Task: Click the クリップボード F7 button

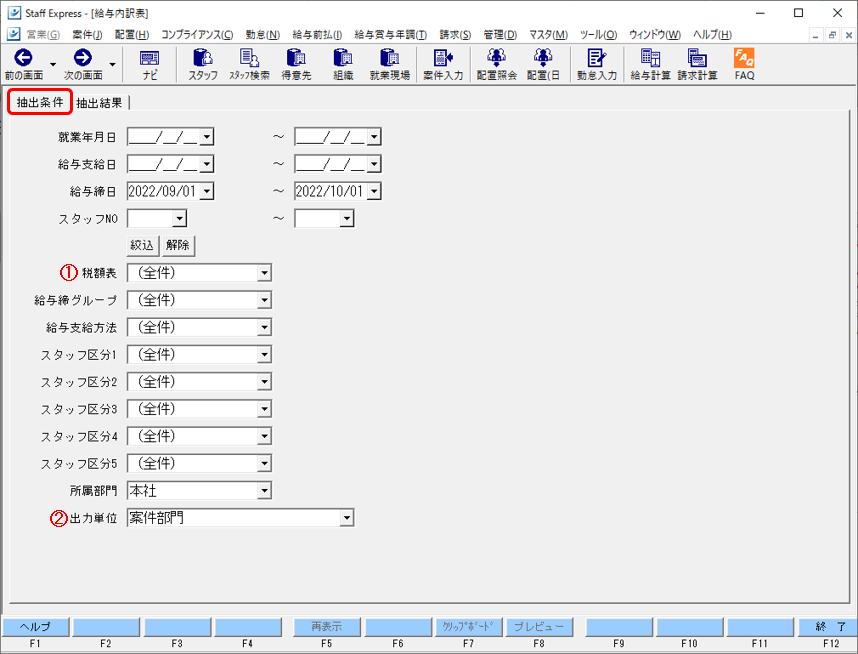Action: coord(468,627)
